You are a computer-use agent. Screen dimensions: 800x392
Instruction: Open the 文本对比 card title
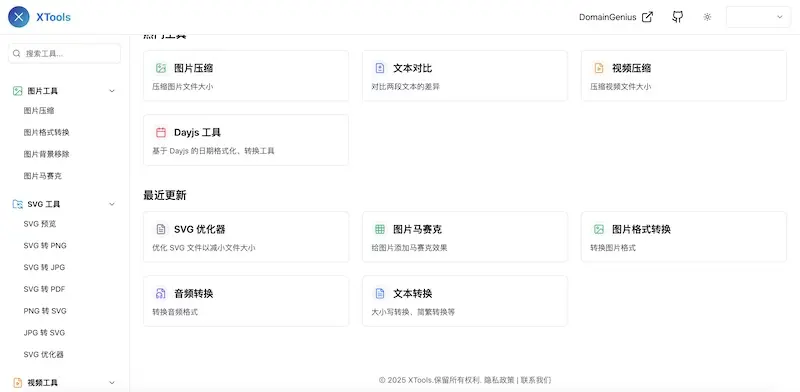tap(413, 68)
